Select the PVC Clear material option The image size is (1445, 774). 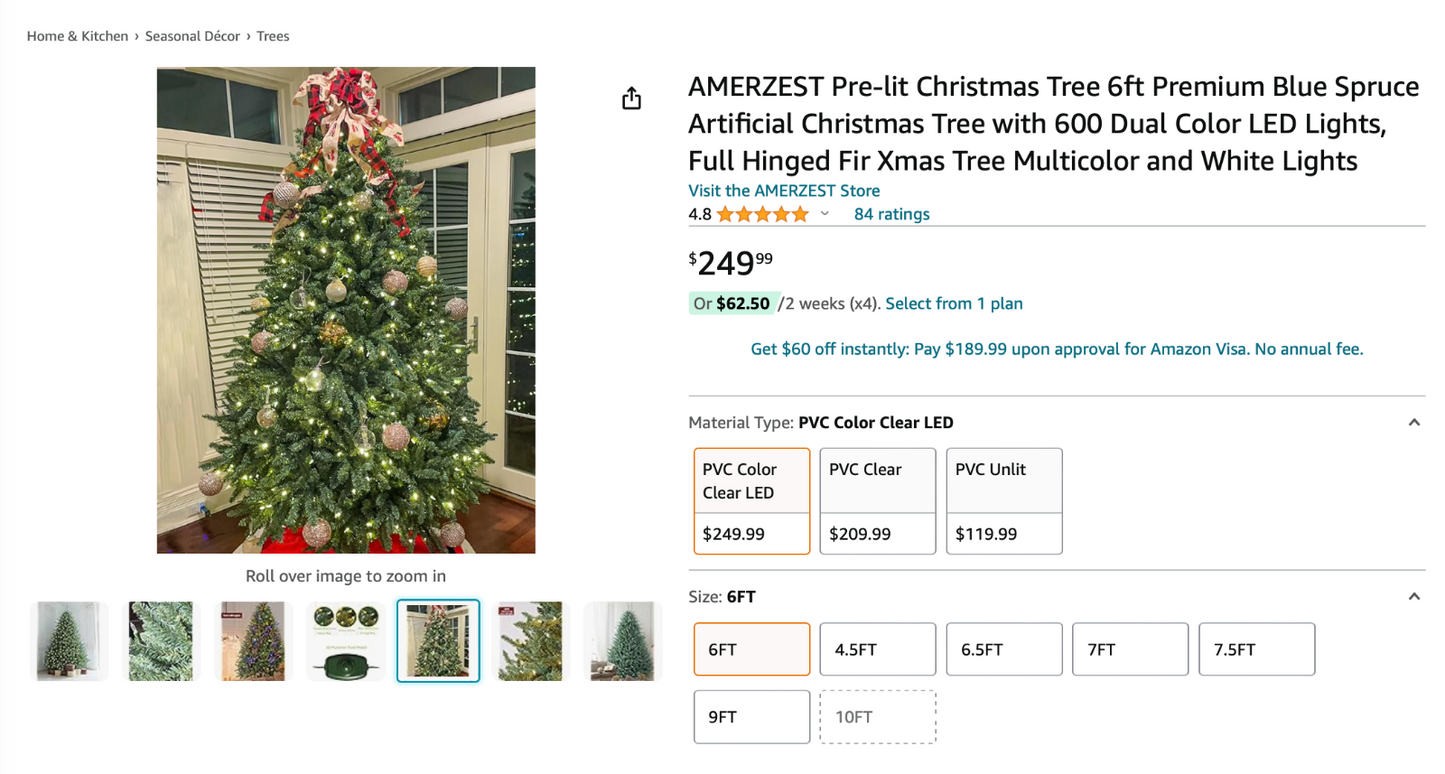click(x=877, y=500)
